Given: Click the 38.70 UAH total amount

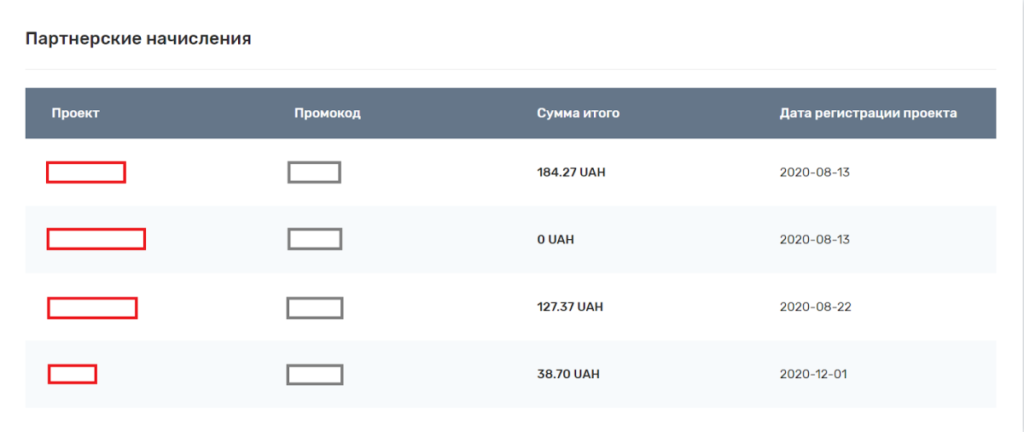Looking at the screenshot, I should click(x=568, y=375).
